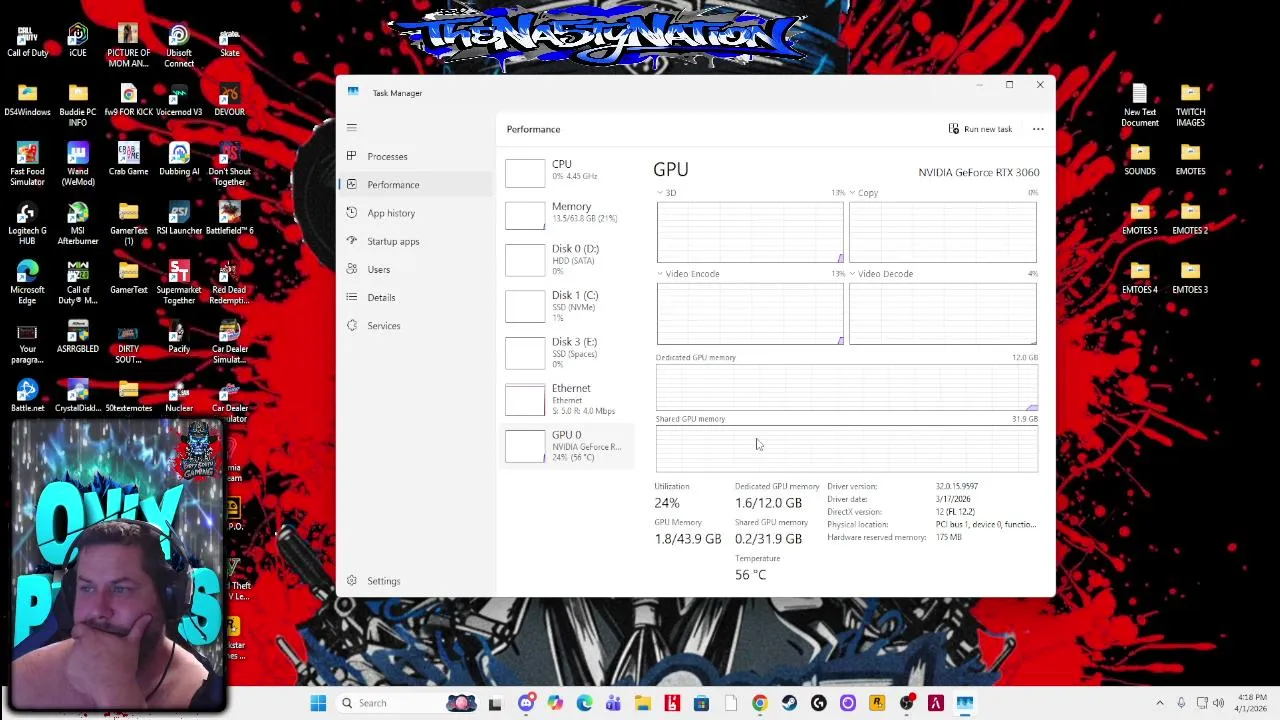Open File Explorer from taskbar
This screenshot has width=1280, height=720.
point(643,703)
